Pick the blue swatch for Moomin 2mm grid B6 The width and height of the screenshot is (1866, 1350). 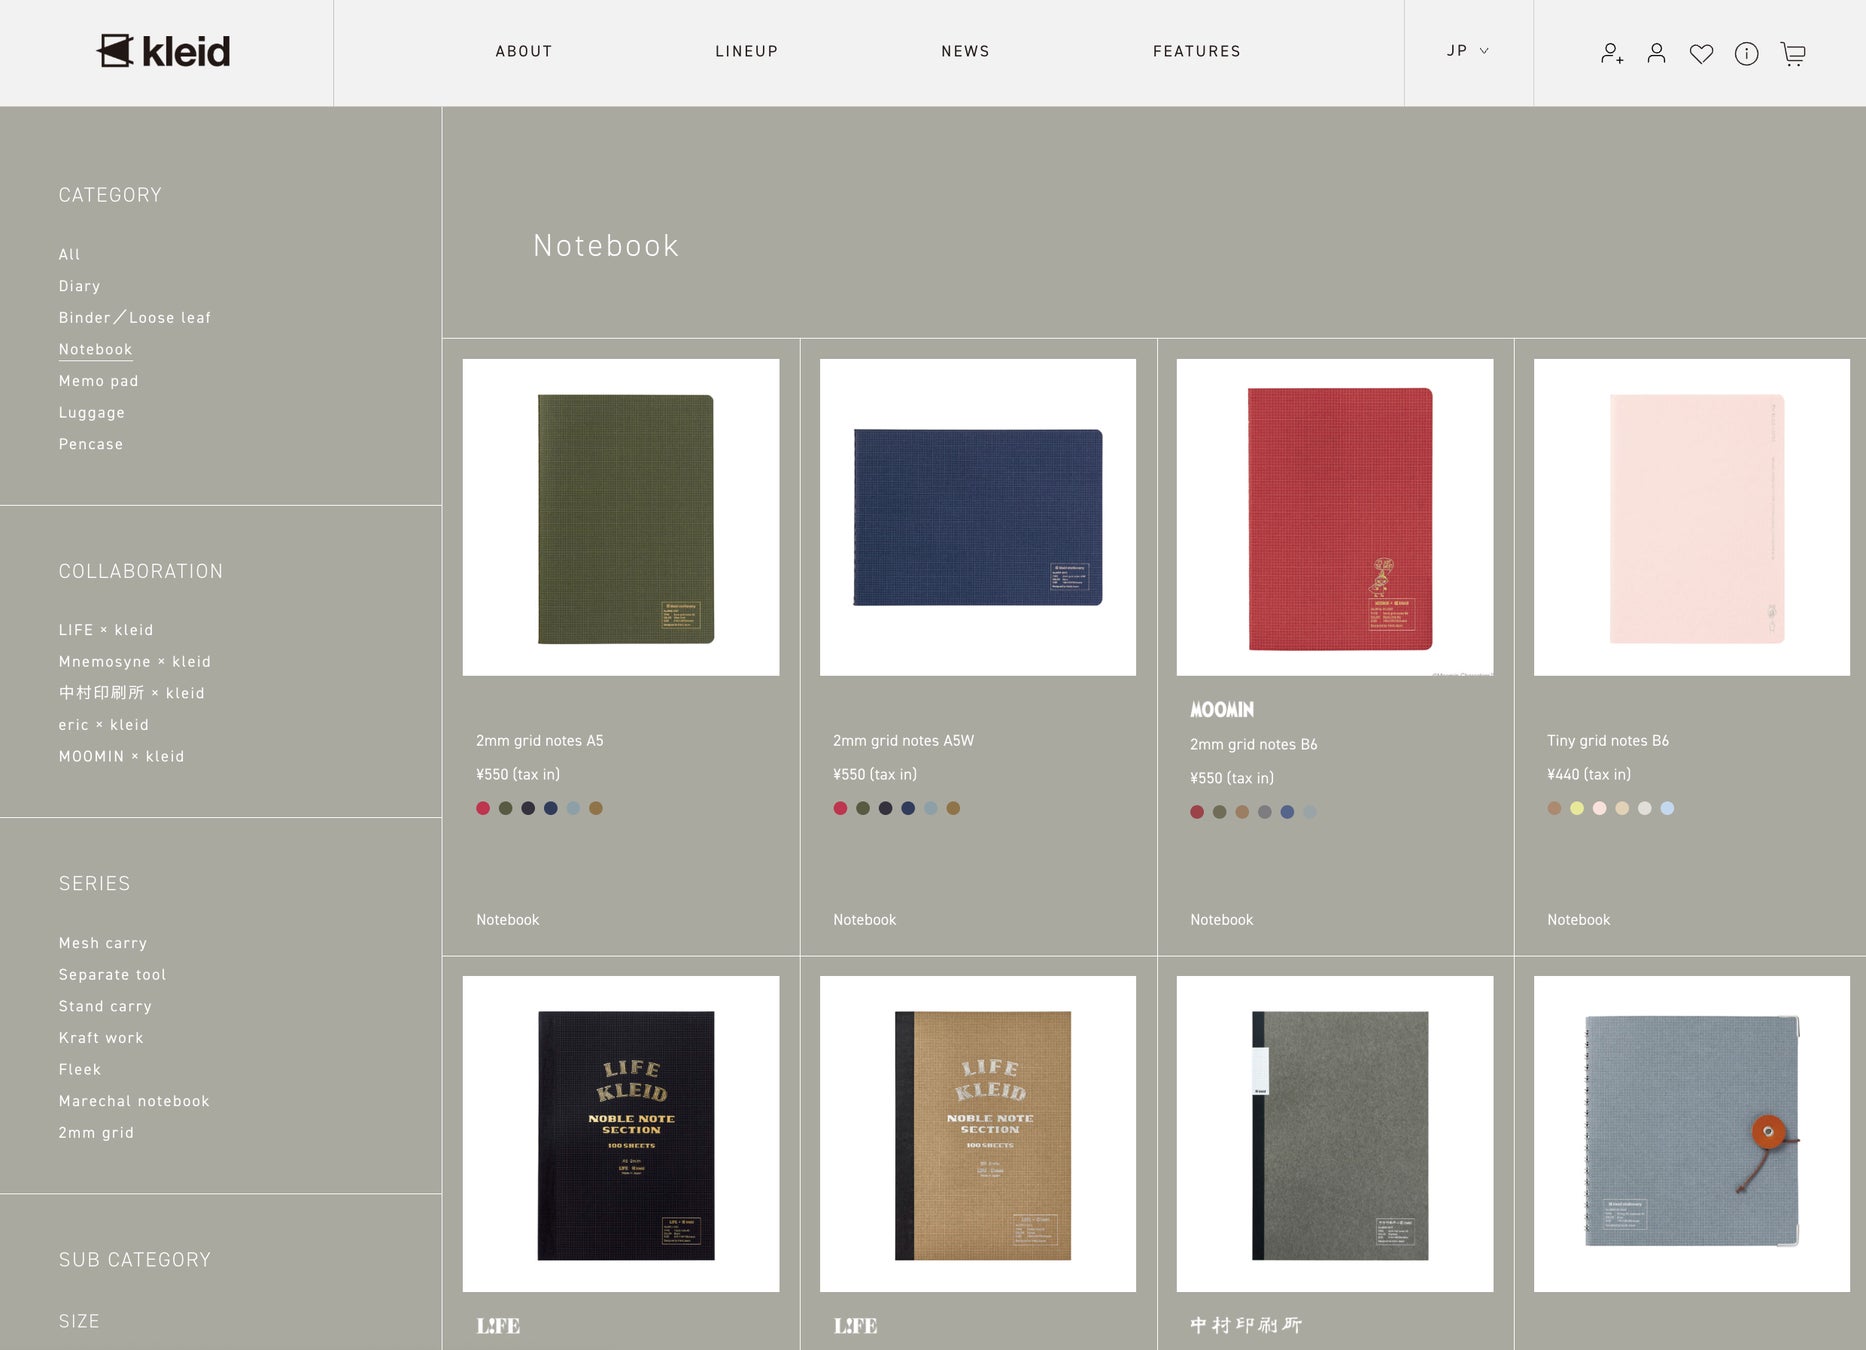[x=1287, y=812]
